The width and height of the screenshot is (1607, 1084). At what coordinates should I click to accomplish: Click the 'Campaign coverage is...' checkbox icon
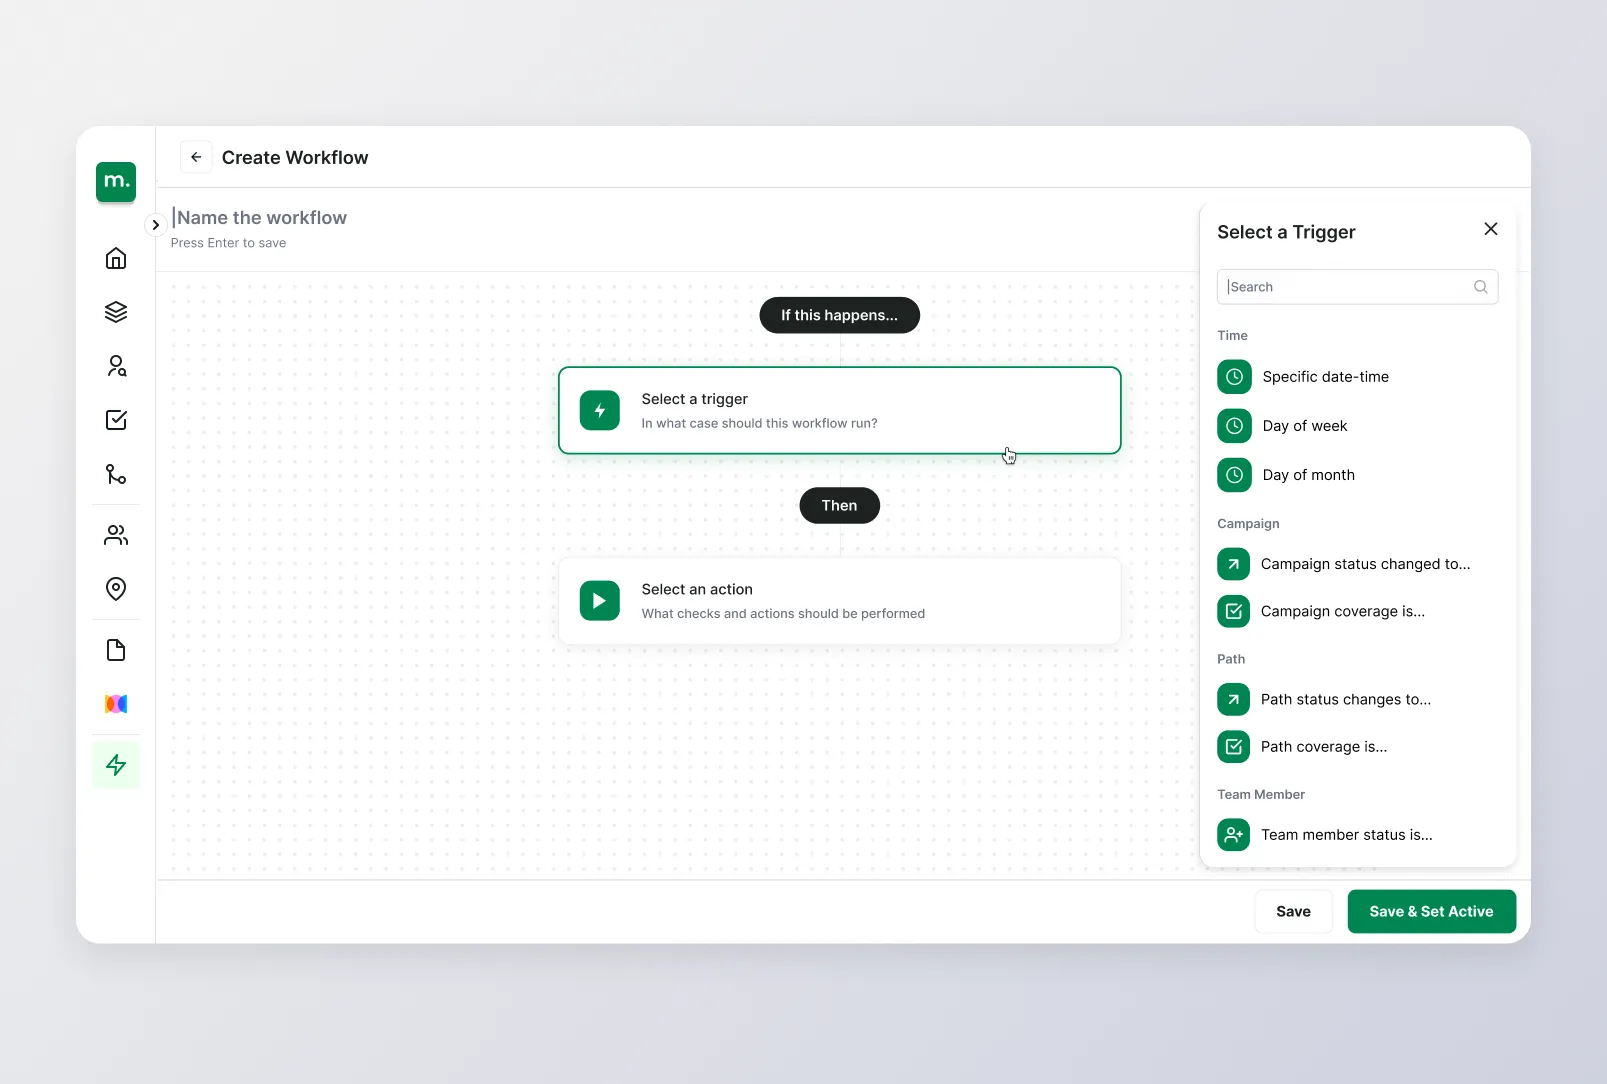point(1233,611)
